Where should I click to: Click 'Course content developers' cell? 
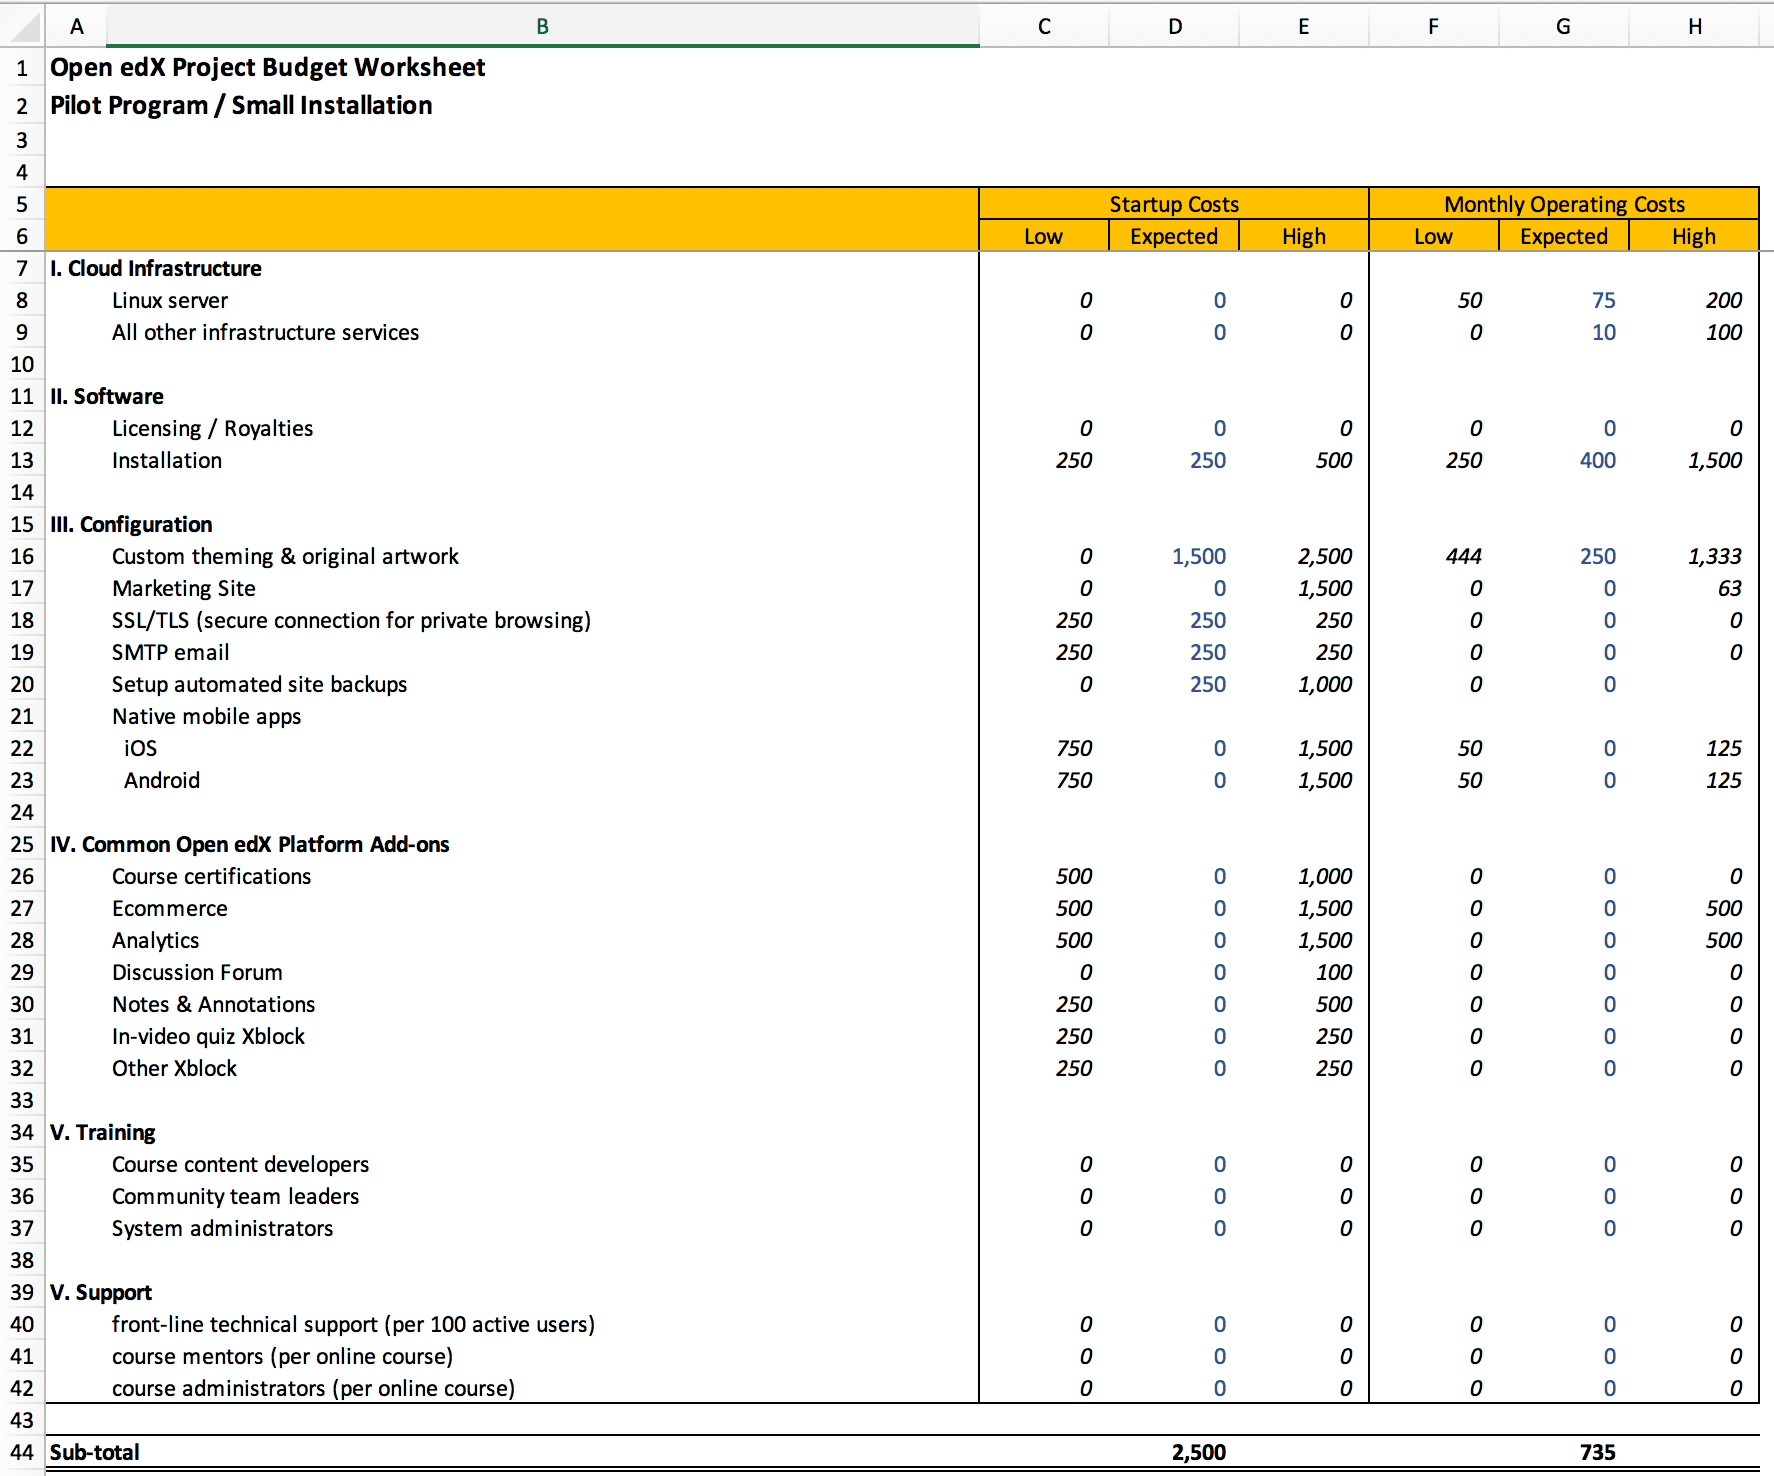(240, 1164)
